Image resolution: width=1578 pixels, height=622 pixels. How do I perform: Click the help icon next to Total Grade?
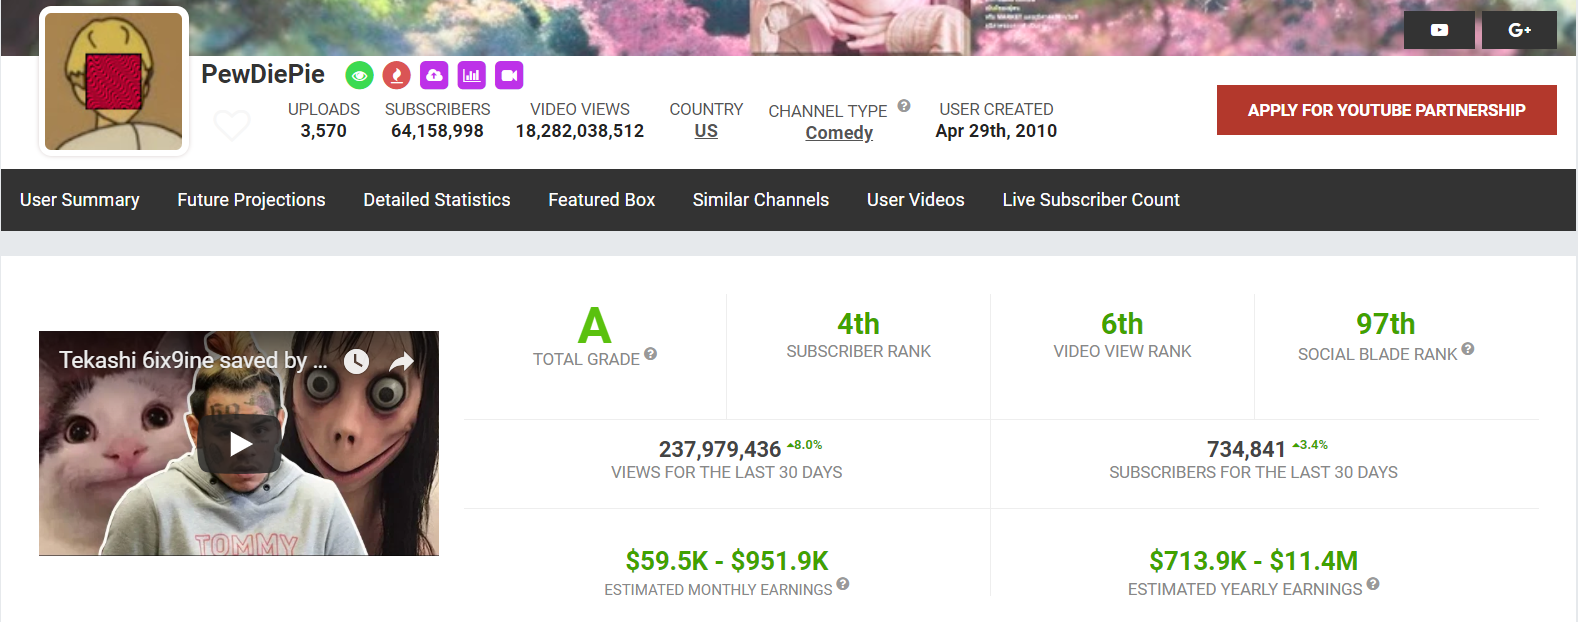click(650, 354)
